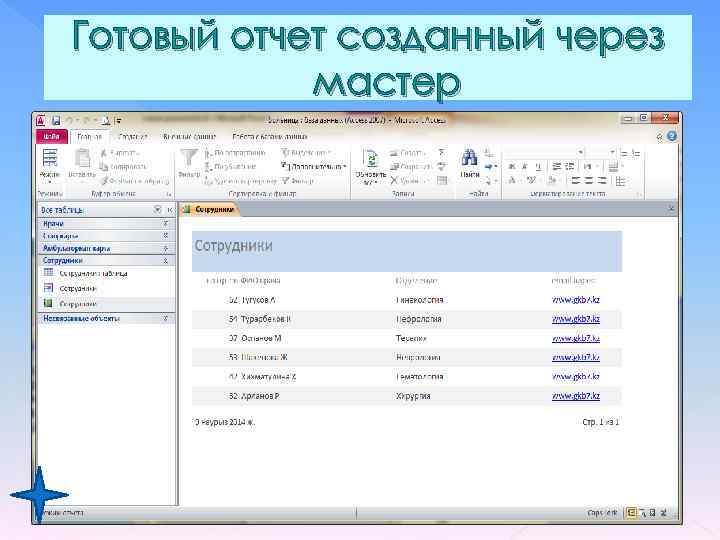Open www.gkb7.kz link in Хирургия row
Viewport: 720px width, 540px height.
[x=576, y=396]
